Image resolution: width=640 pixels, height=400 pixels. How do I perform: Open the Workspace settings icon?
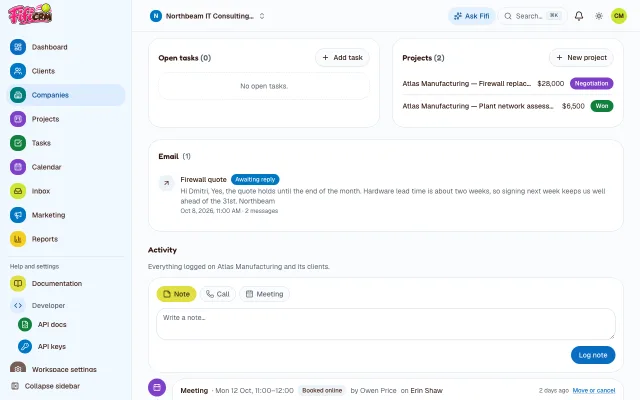18,367
